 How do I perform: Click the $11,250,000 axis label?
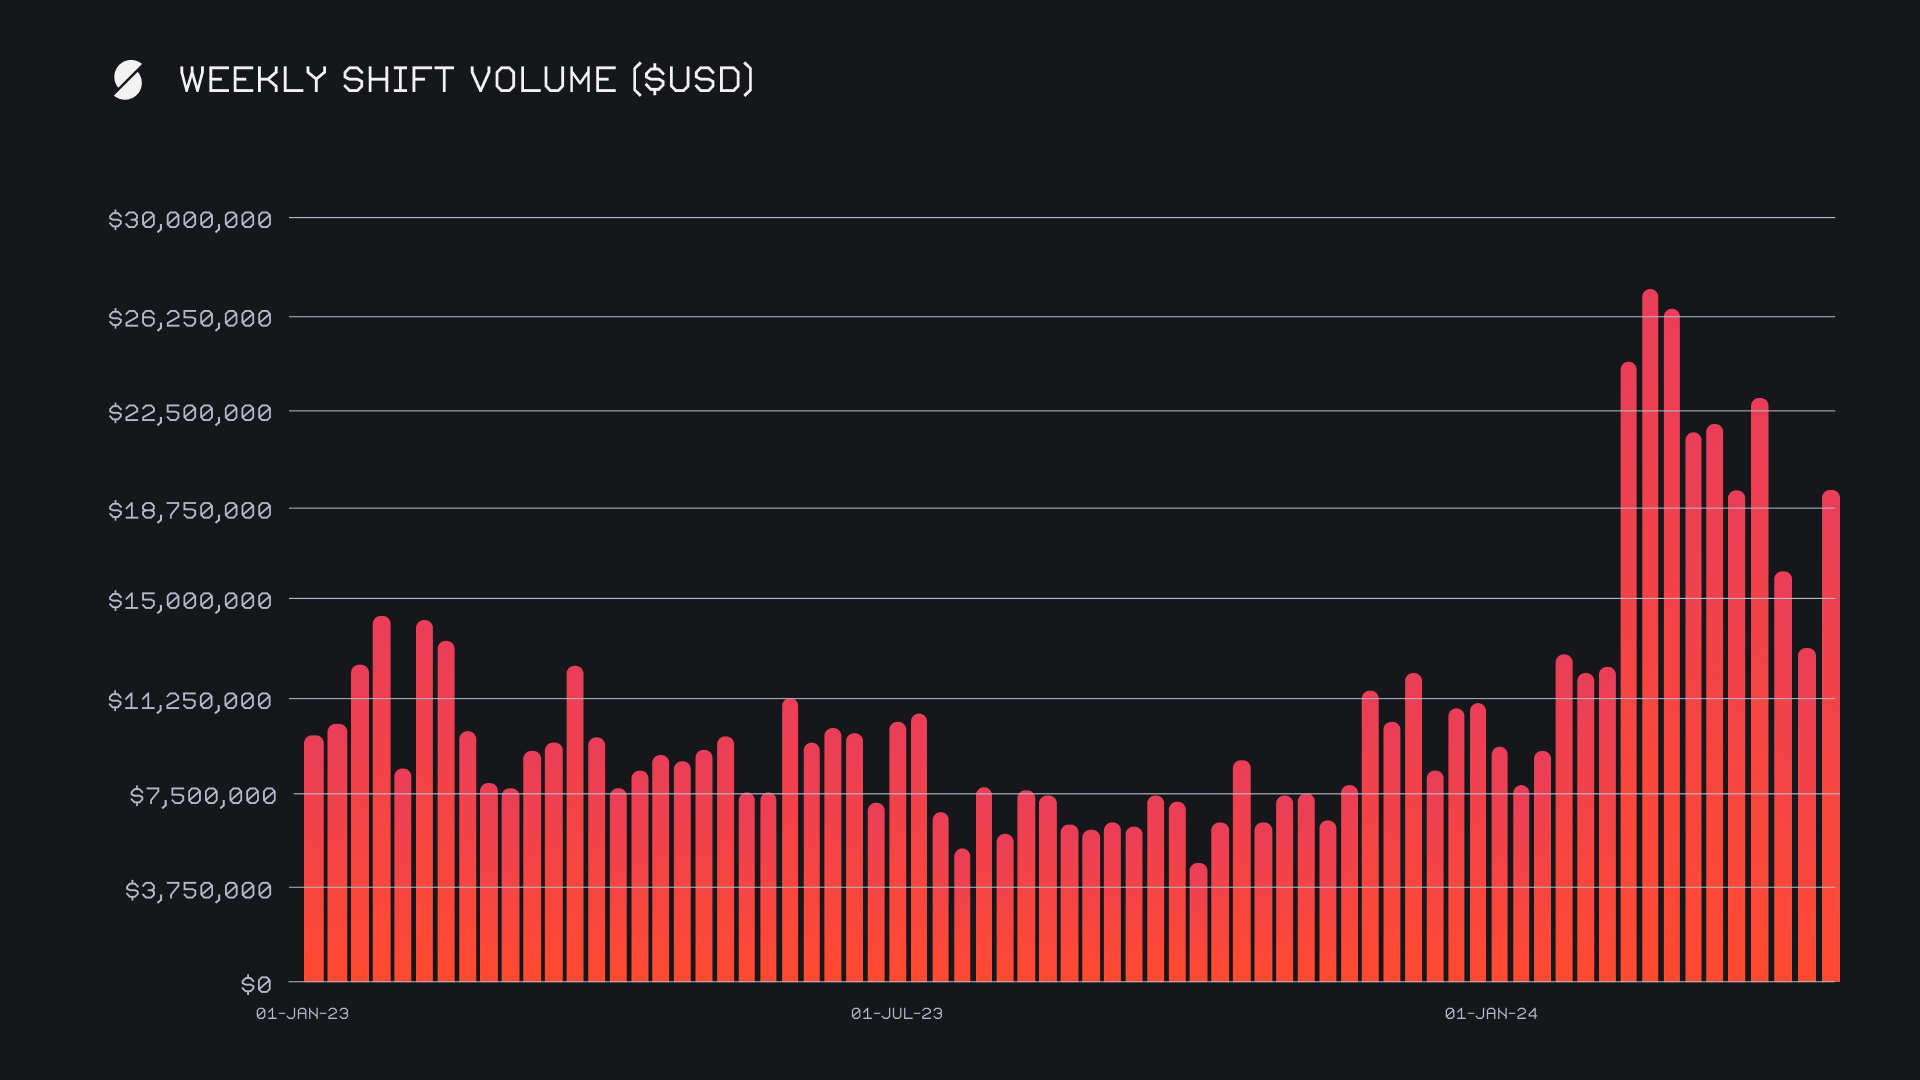pos(190,701)
